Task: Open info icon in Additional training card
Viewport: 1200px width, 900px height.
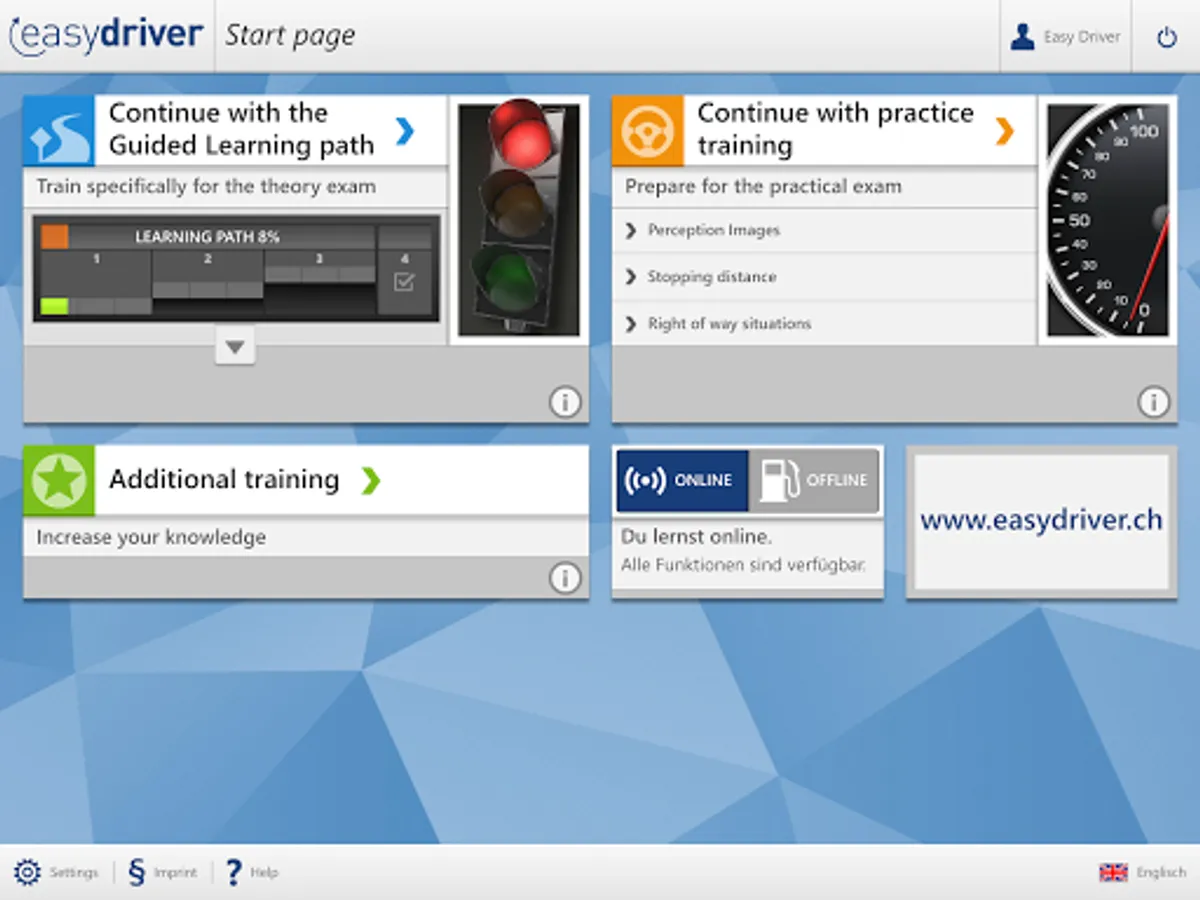Action: pos(565,578)
